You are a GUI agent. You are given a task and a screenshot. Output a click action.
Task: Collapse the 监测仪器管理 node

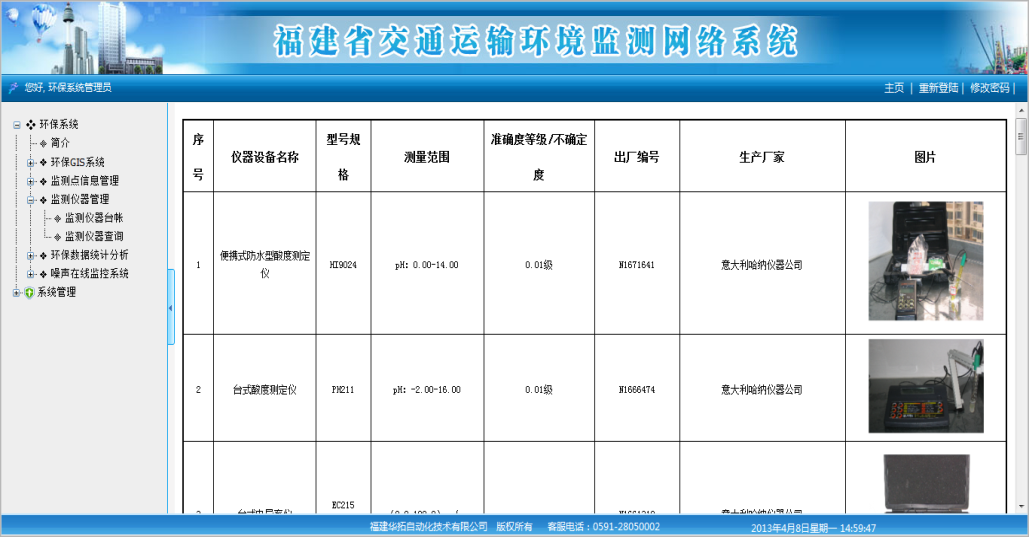point(30,200)
